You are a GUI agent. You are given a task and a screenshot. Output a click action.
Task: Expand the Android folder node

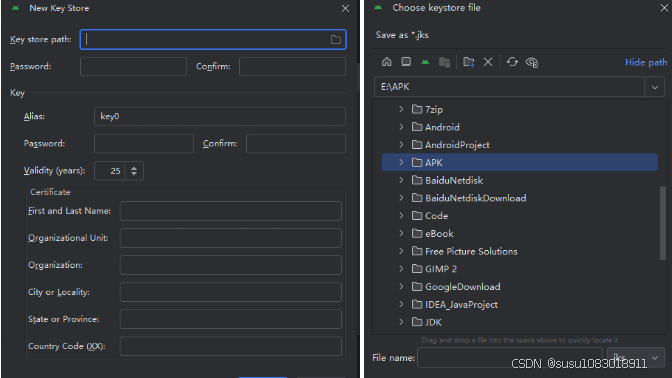pyautogui.click(x=401, y=127)
